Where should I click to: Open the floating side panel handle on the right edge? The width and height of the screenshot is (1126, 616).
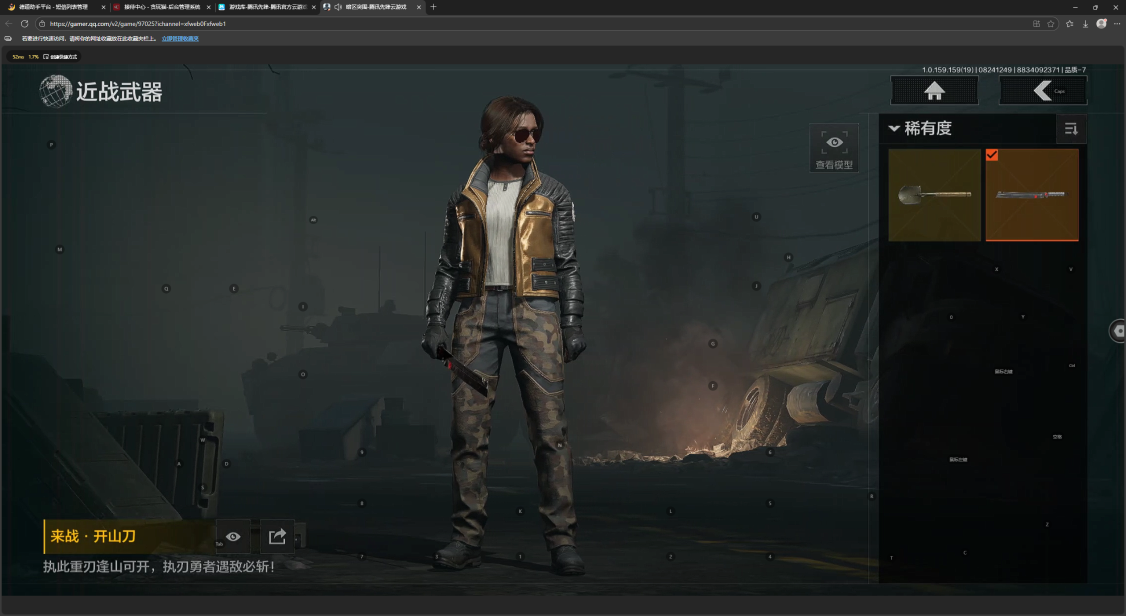pos(1118,331)
